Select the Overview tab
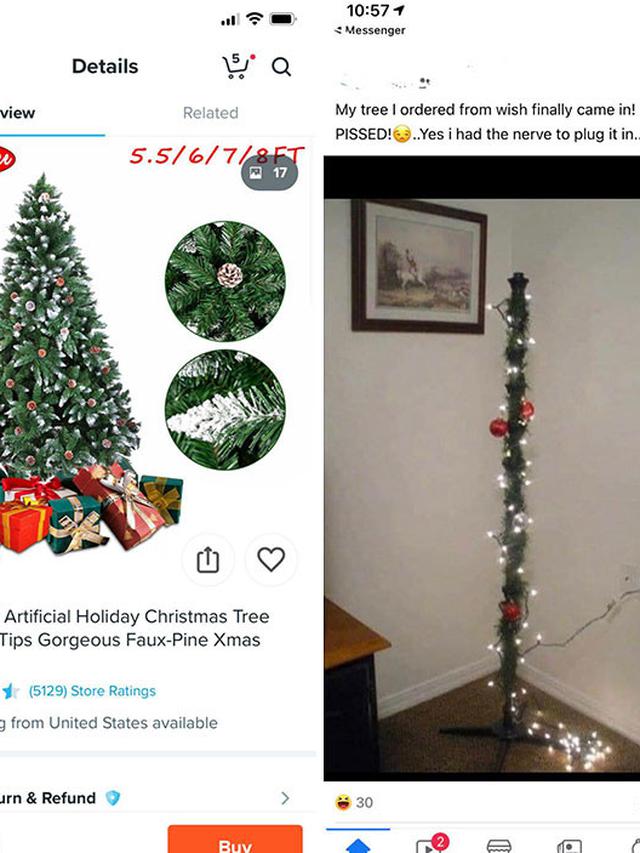This screenshot has width=640, height=853. (17, 113)
